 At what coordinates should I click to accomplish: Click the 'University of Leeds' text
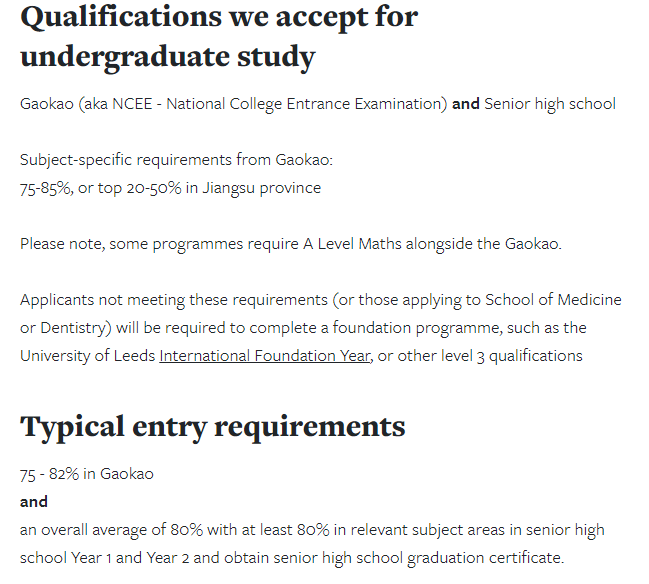[87, 356]
